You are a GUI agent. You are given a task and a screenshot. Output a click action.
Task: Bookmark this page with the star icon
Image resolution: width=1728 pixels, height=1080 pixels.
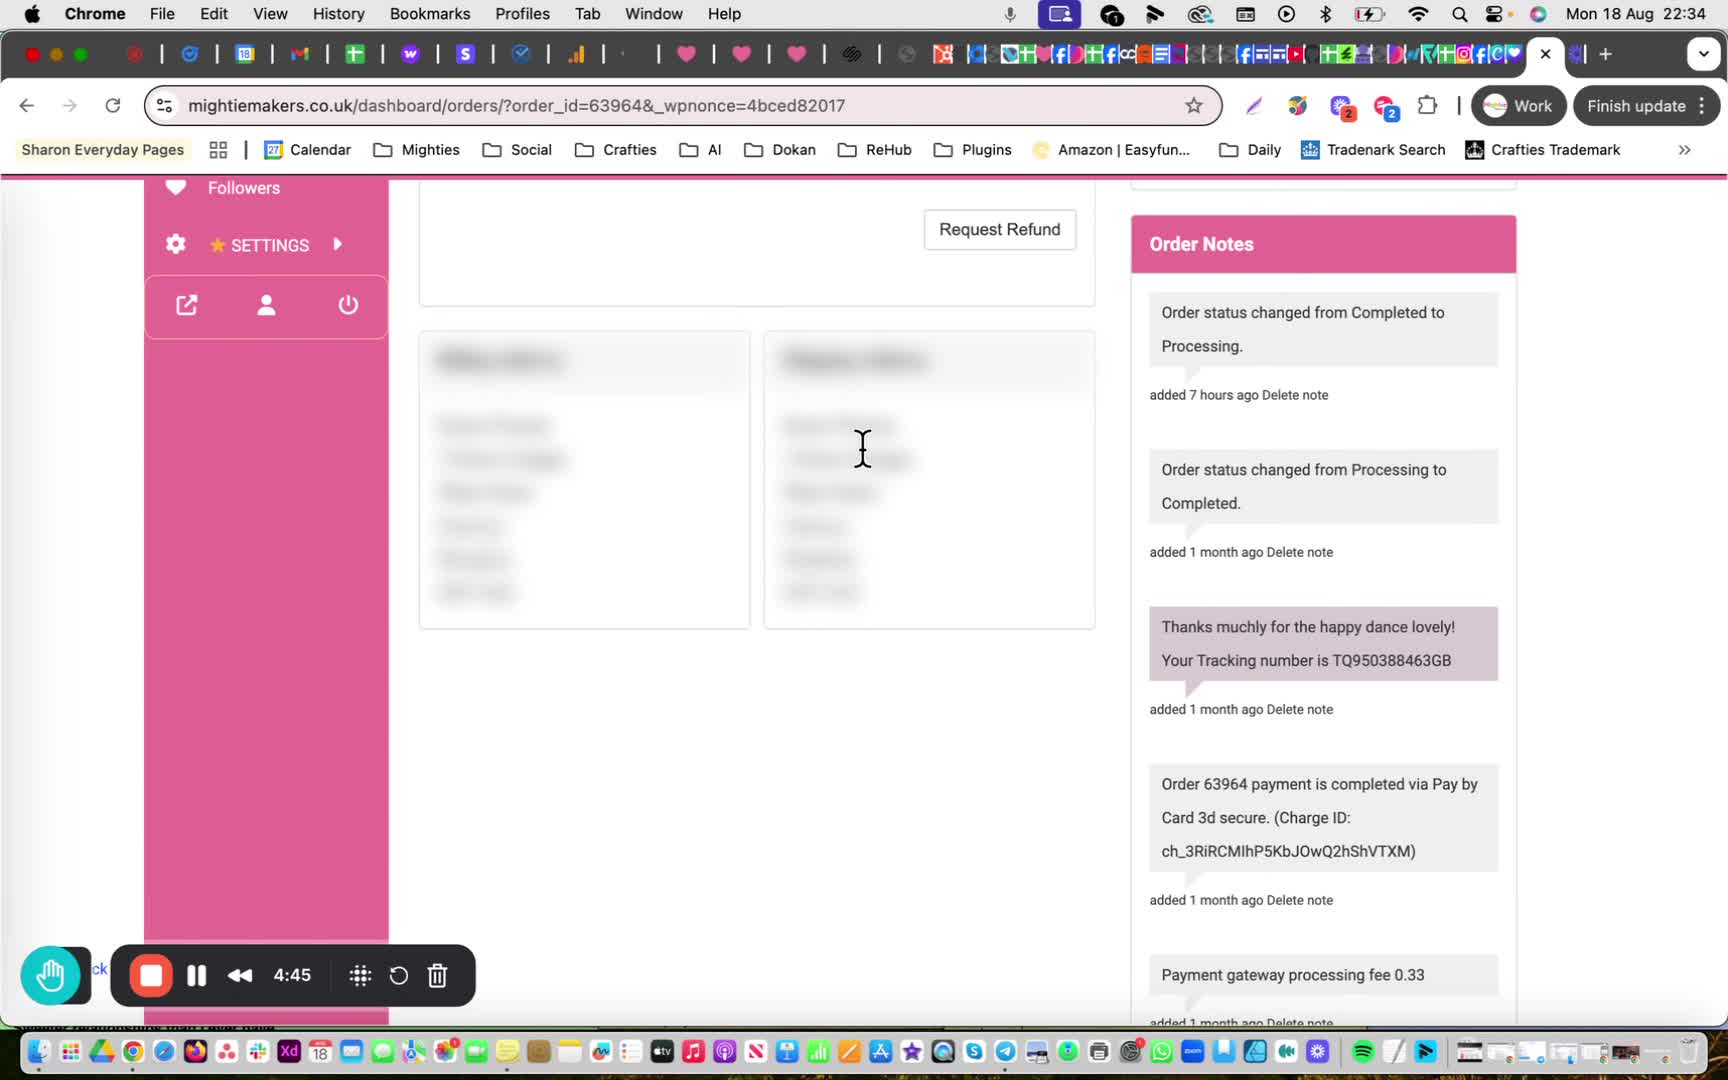pyautogui.click(x=1194, y=106)
